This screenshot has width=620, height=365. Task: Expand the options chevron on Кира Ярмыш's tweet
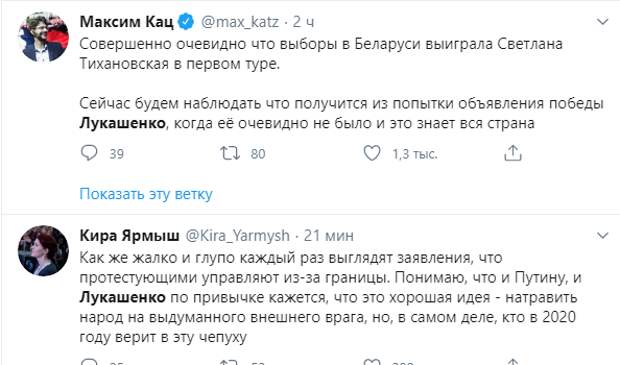602,236
